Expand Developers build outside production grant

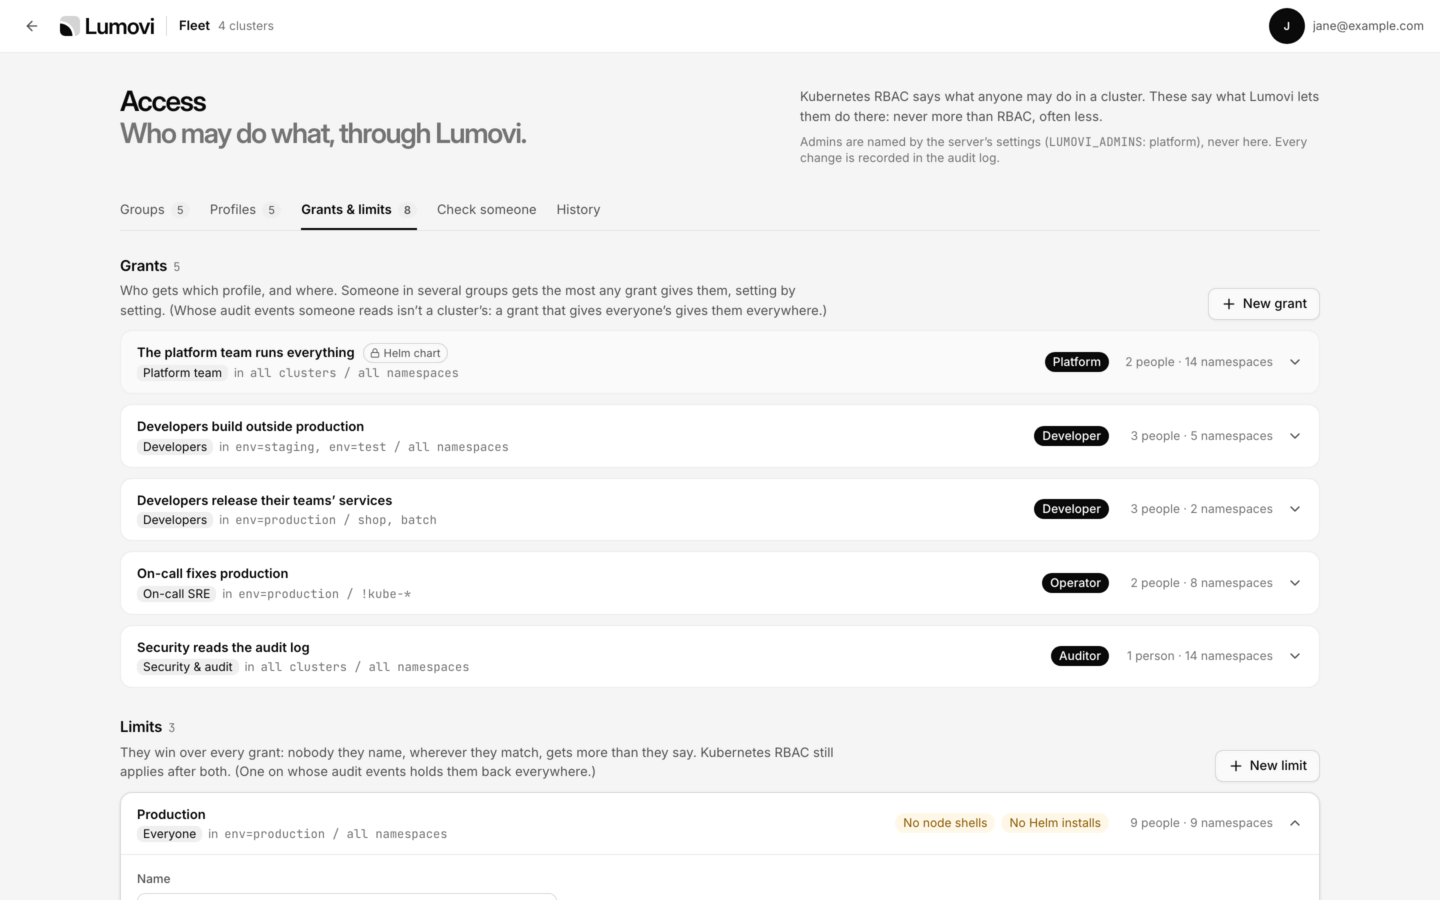(x=719, y=436)
